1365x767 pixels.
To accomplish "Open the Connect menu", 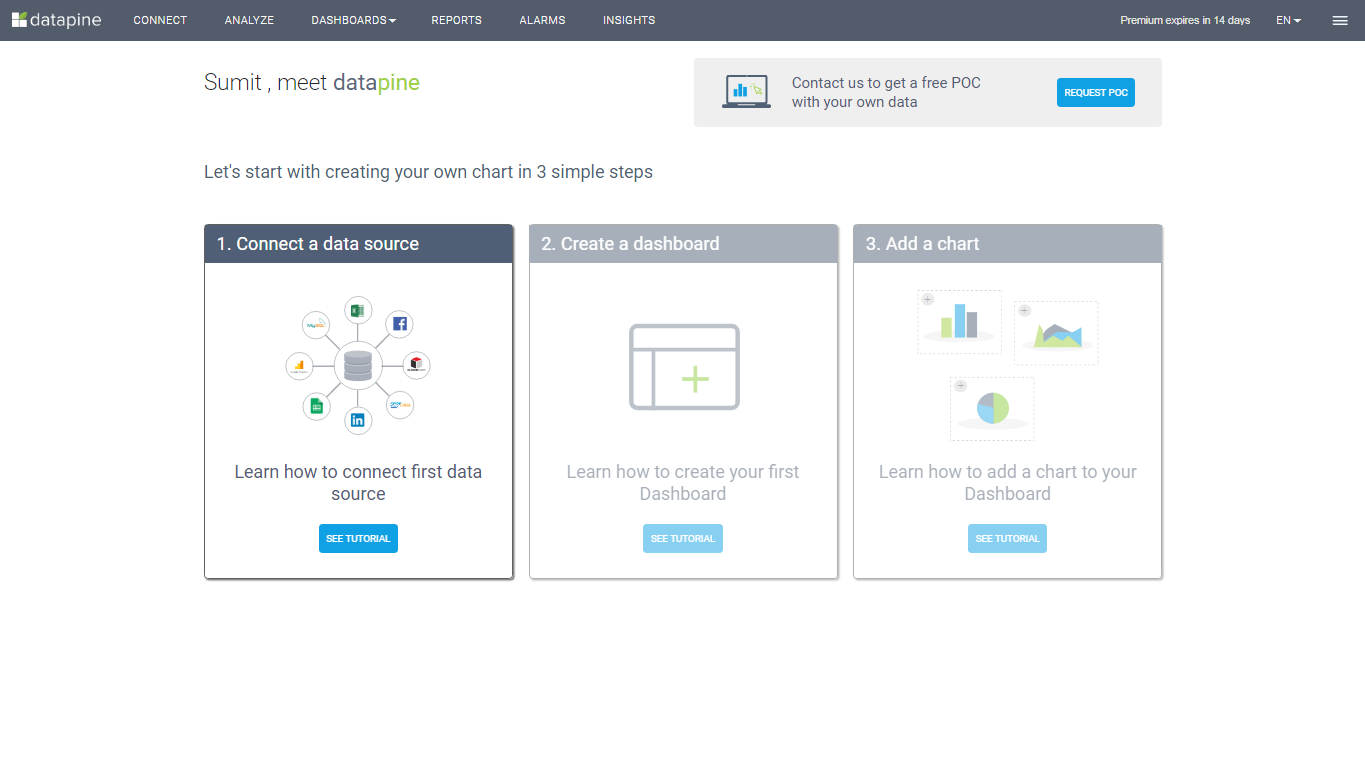I will coord(160,20).
